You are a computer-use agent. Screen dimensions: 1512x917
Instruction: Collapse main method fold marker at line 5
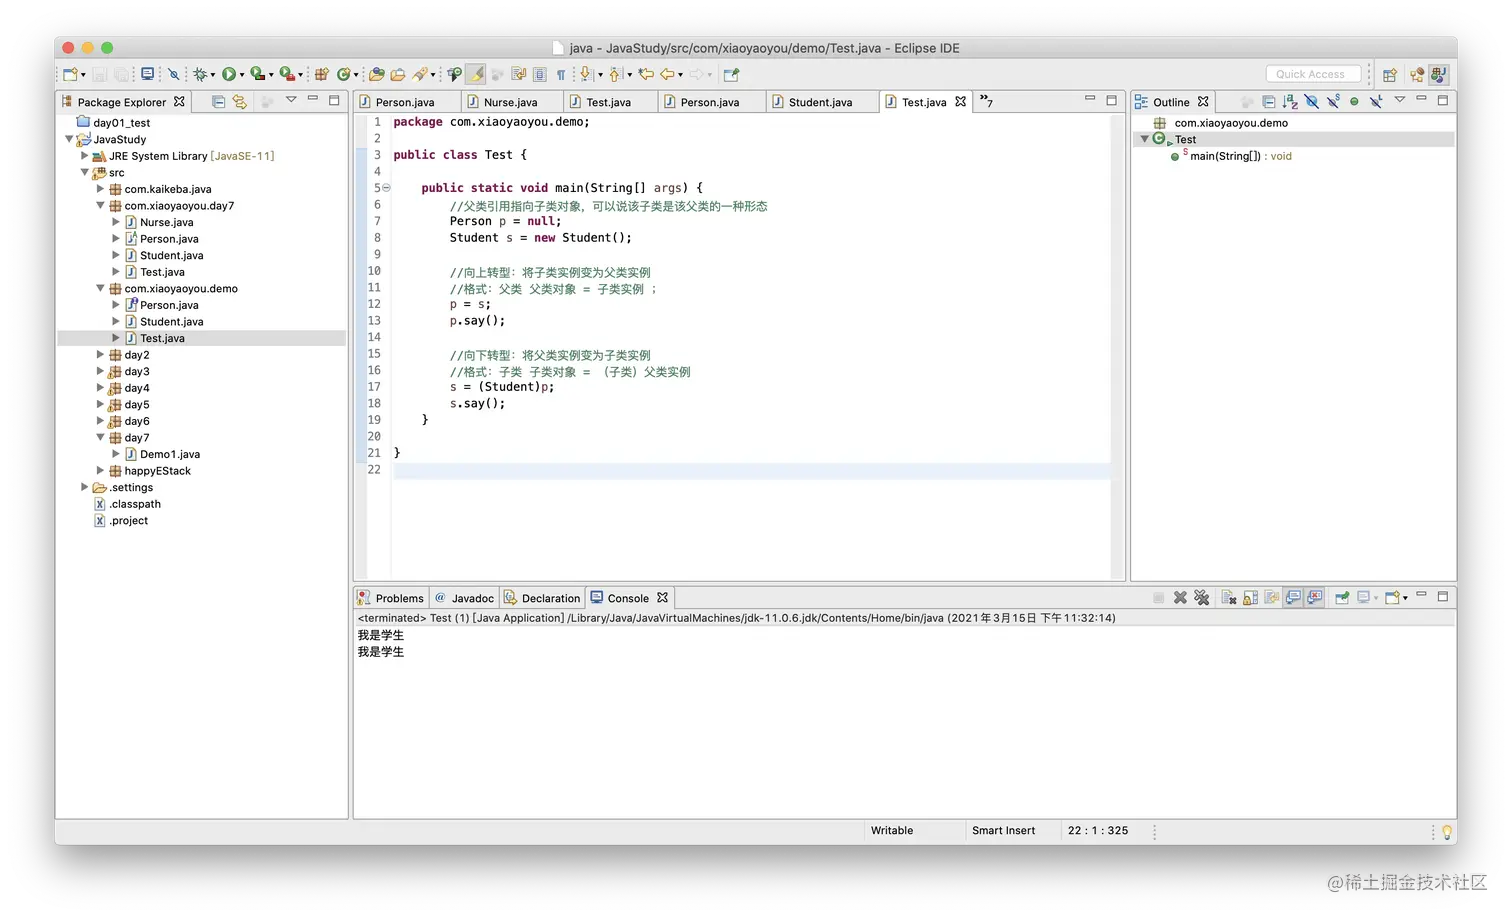pos(386,188)
